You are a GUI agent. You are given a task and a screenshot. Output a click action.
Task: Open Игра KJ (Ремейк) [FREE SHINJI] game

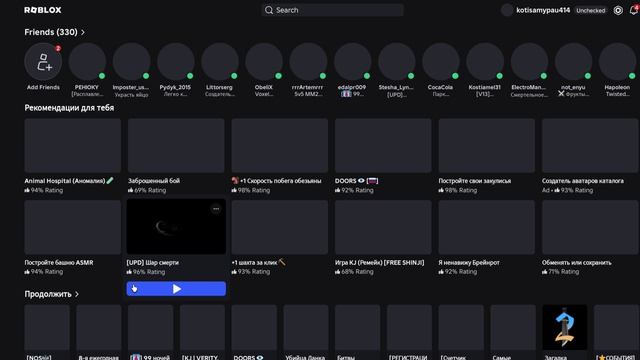click(x=383, y=227)
